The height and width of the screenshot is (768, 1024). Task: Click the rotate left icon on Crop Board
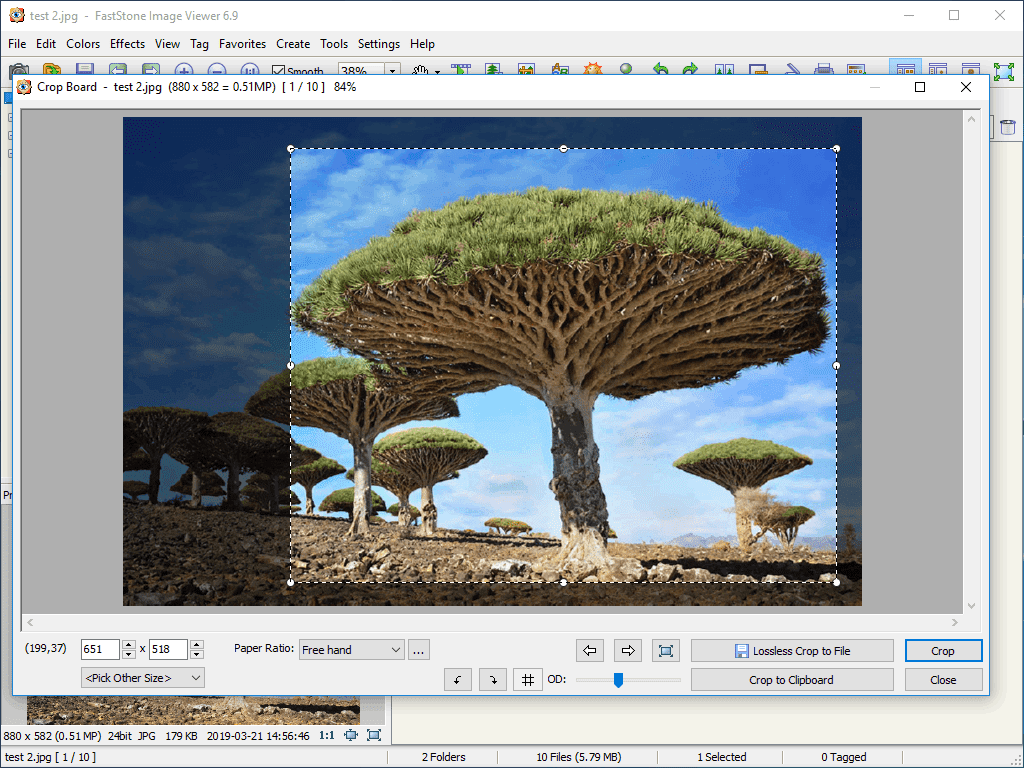pos(457,679)
